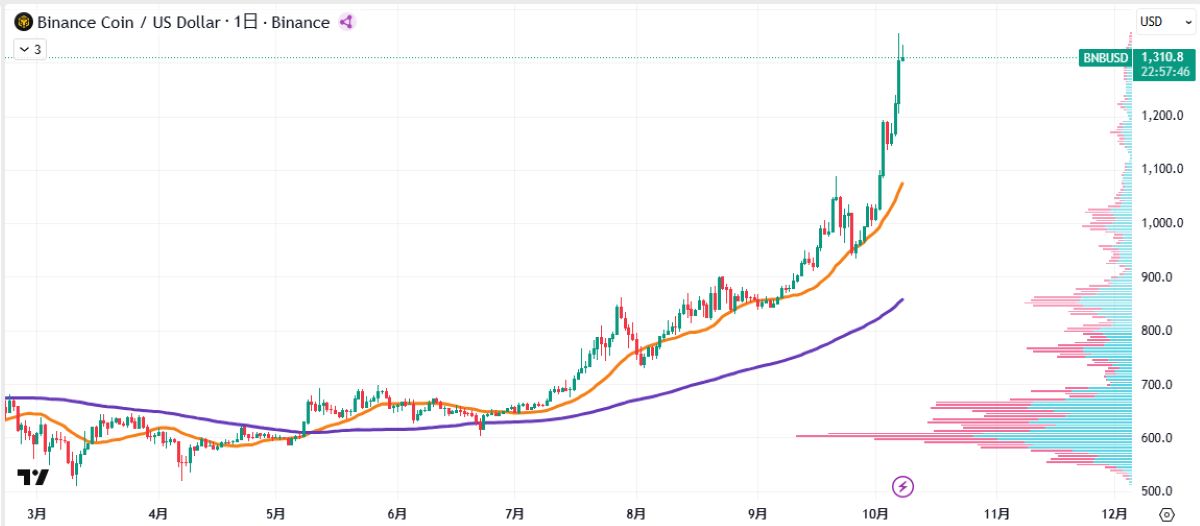Click the 10月 label on the time axis
This screenshot has height=526, width=1200.
877,514
